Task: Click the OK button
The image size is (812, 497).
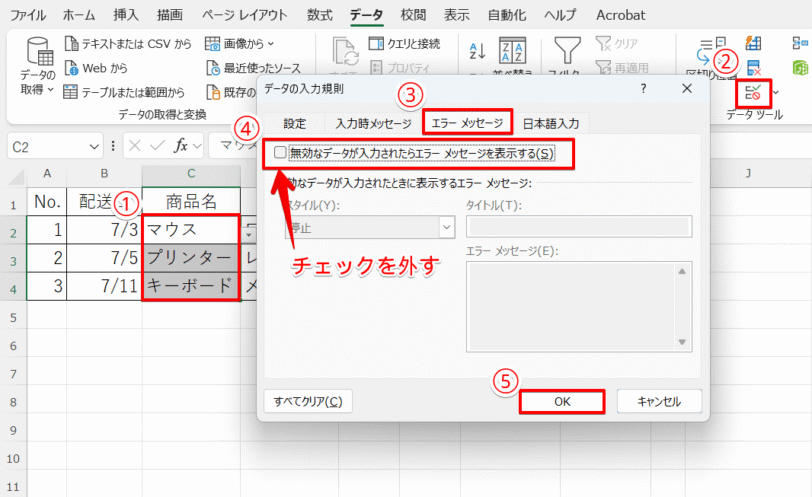Action: click(x=562, y=402)
